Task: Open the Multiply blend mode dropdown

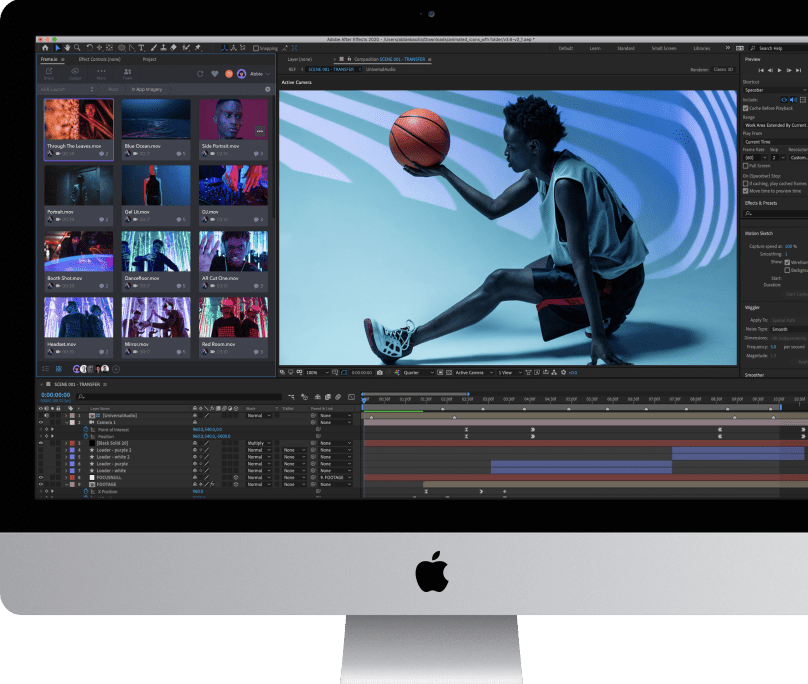Action: [259, 443]
